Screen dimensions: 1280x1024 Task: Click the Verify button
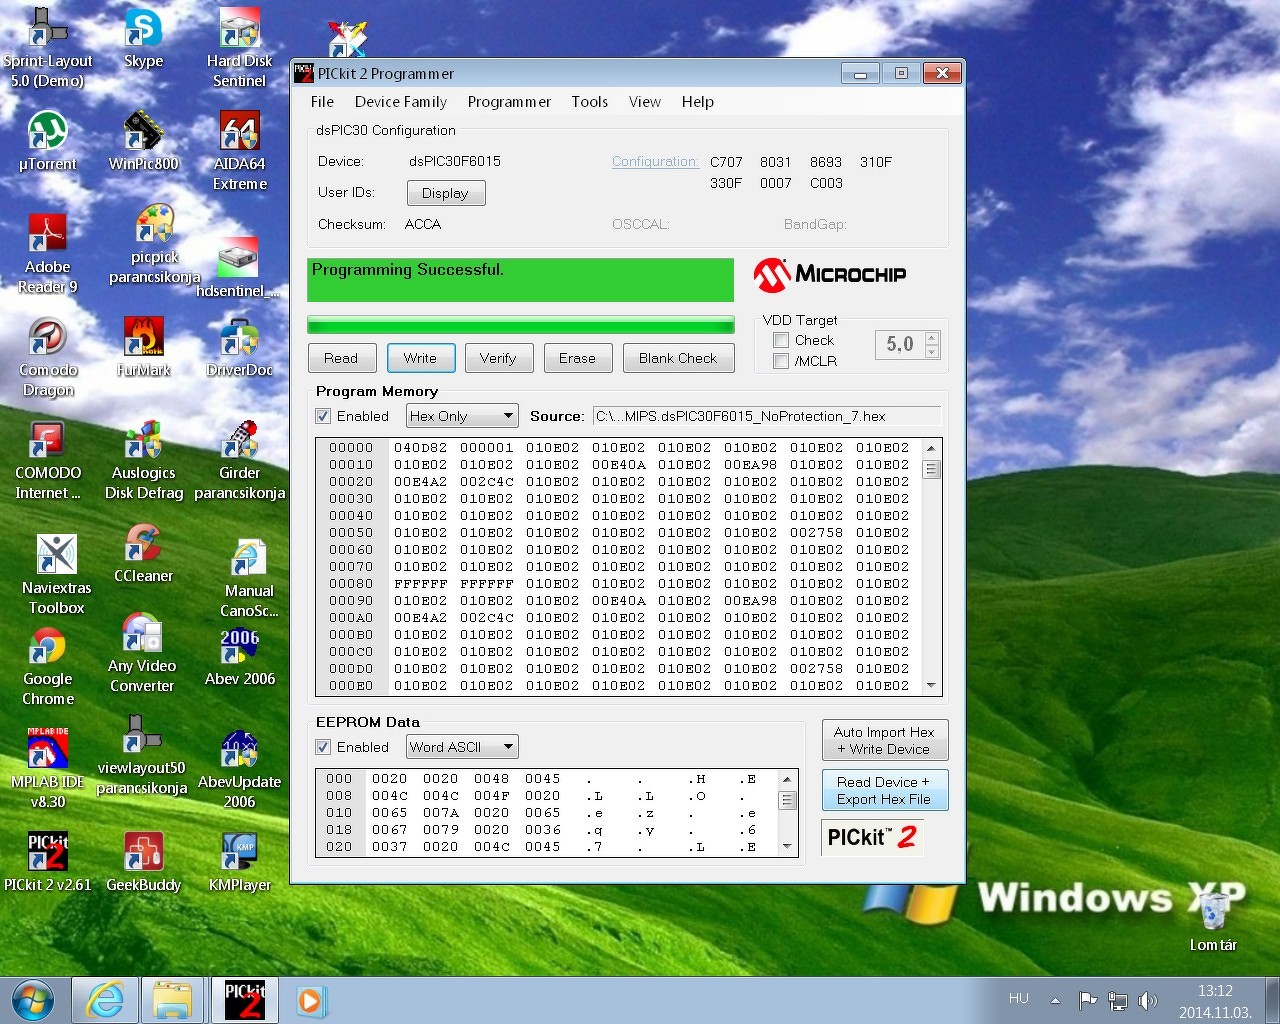498,358
